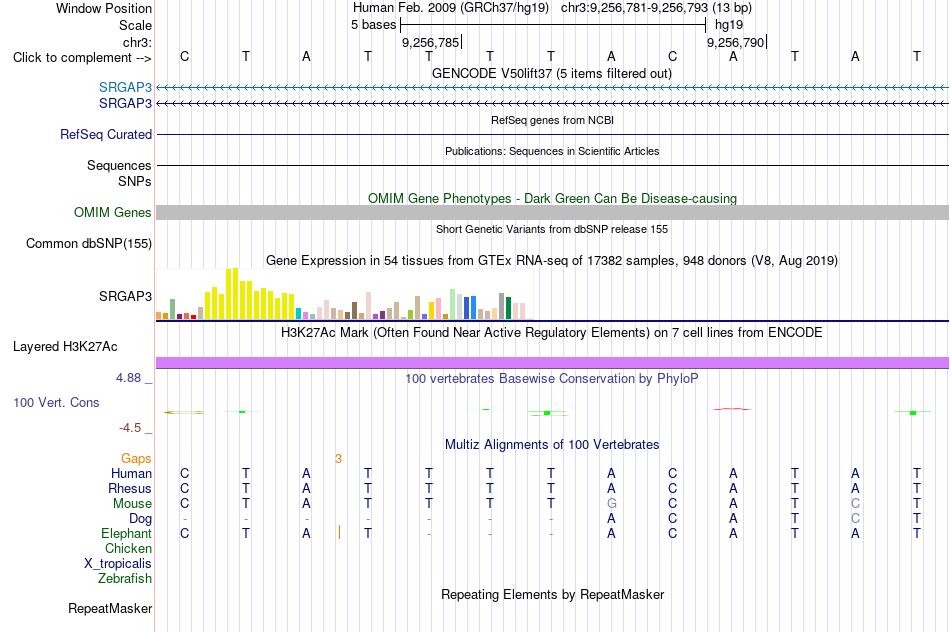Screen dimensions: 950x632
Task: Select the Human species label
Action: pos(131,474)
